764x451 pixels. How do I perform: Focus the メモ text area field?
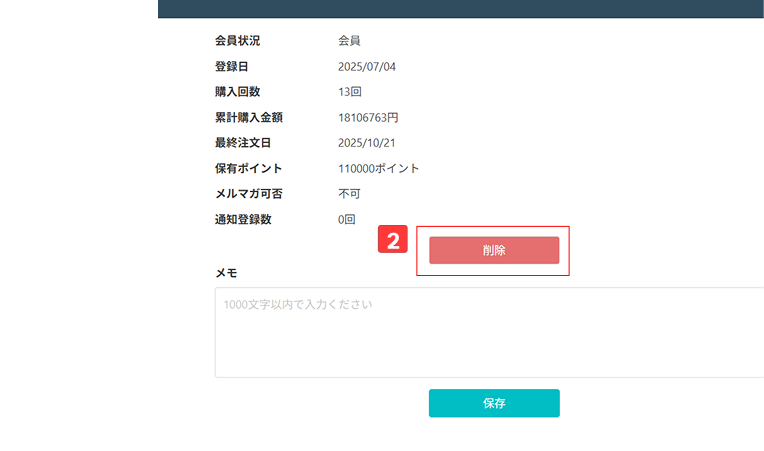click(x=490, y=332)
